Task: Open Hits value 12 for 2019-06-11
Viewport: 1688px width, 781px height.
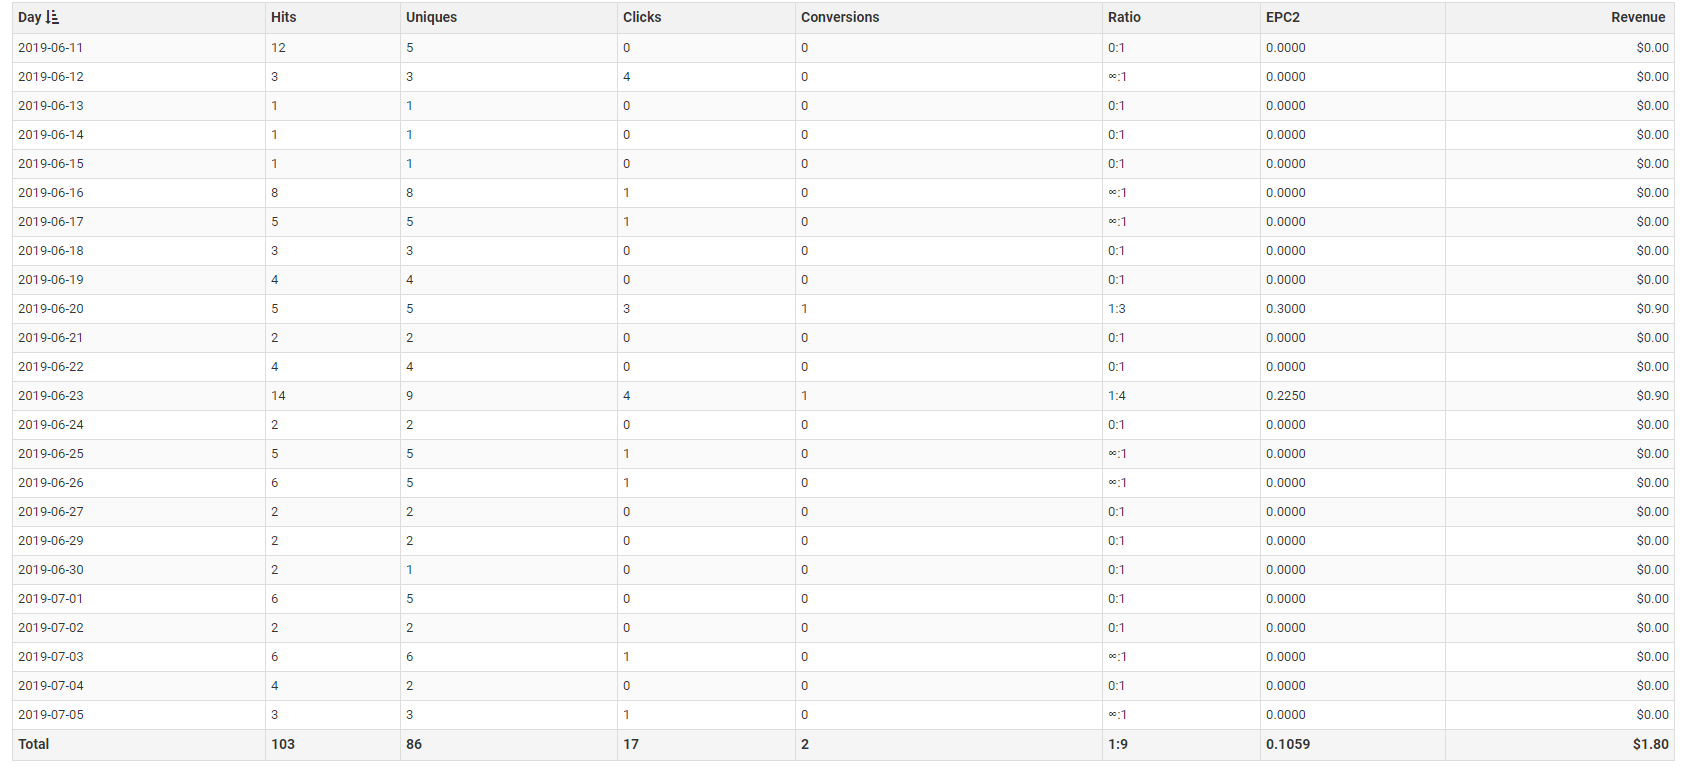Action: (x=278, y=47)
